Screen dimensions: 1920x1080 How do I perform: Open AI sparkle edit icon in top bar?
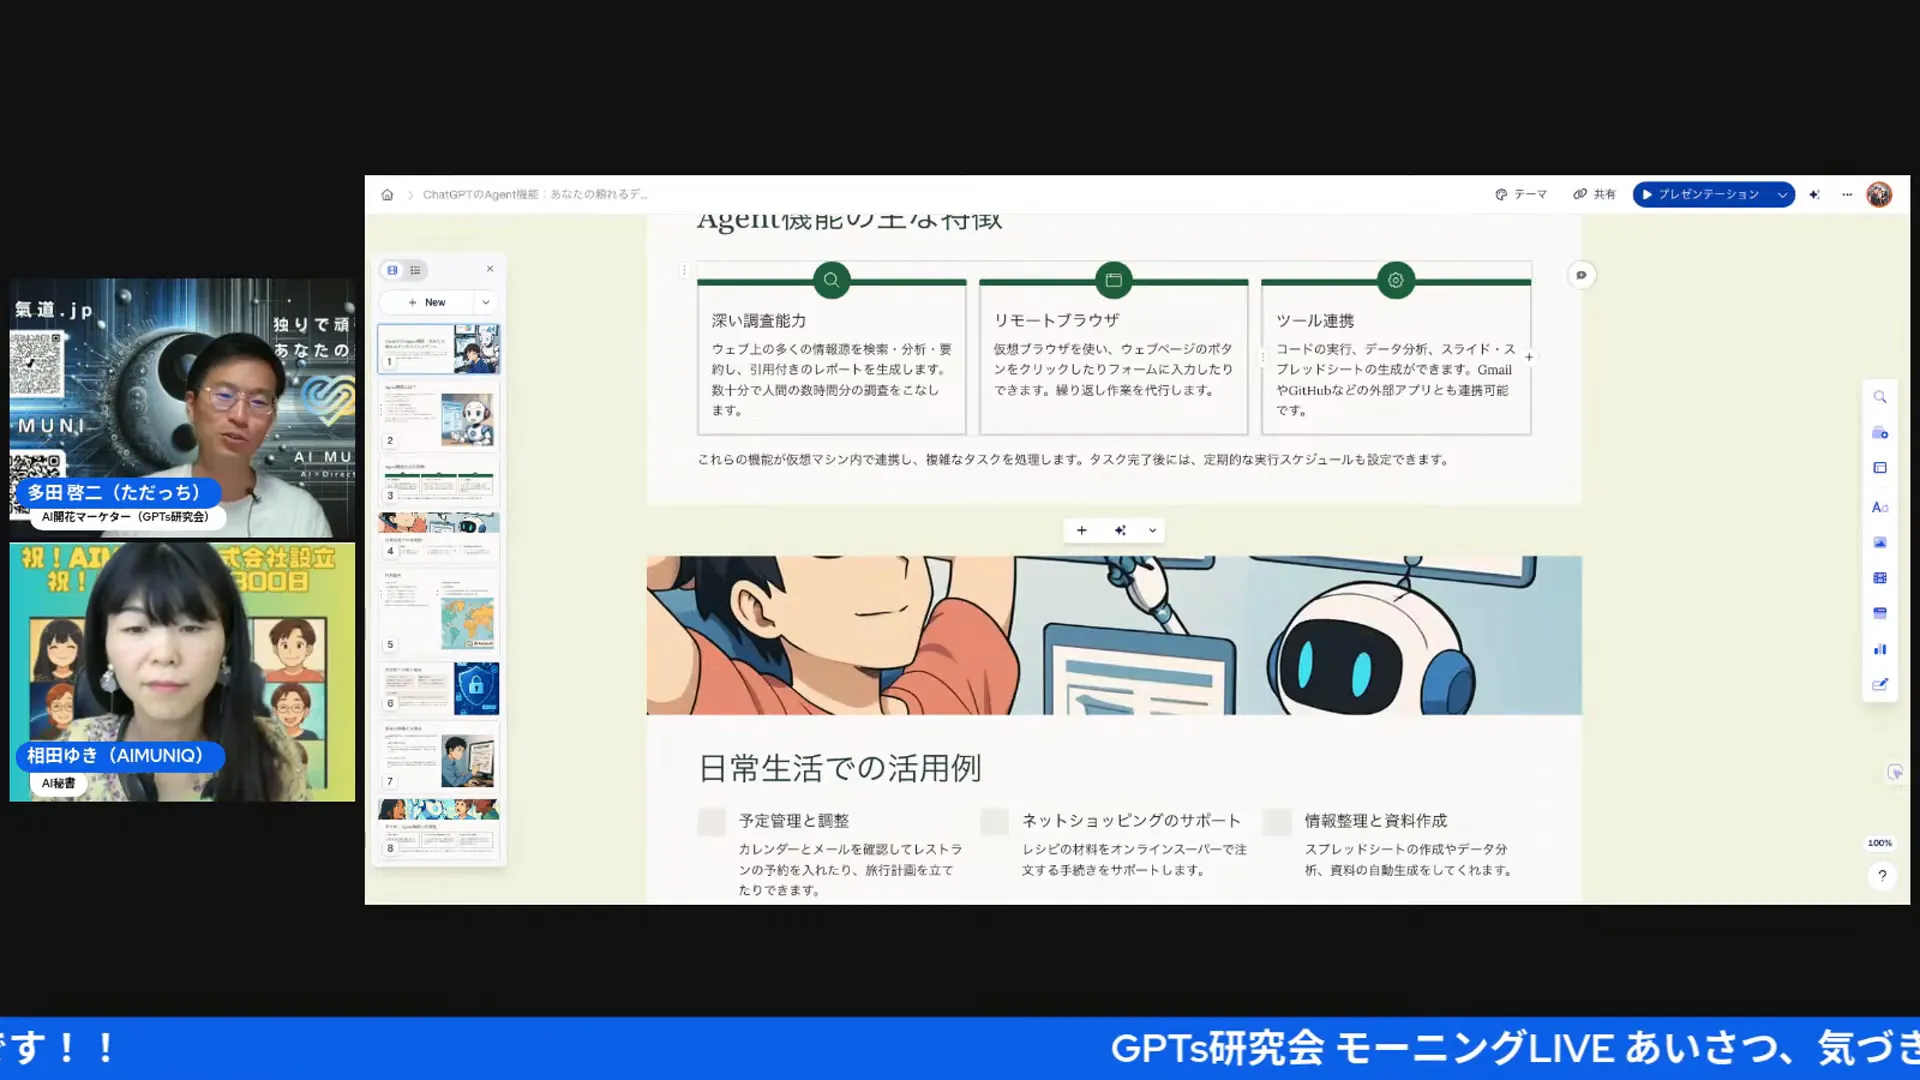pos(1814,195)
